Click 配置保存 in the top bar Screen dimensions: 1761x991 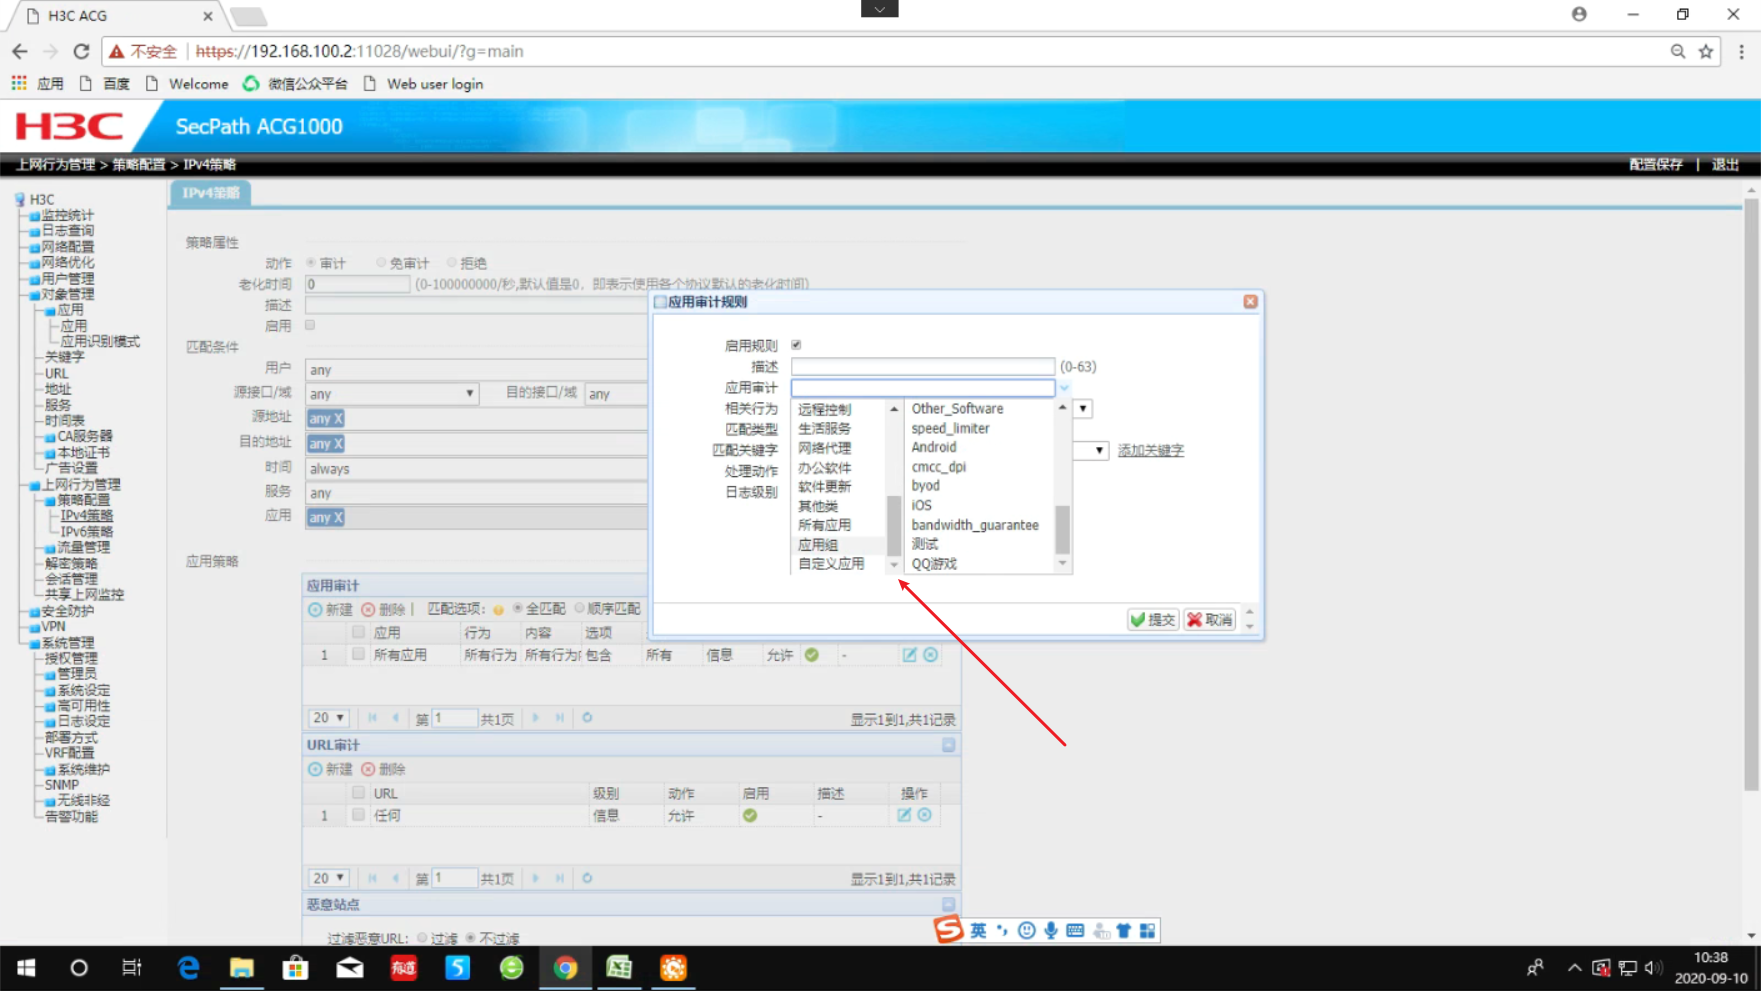click(x=1656, y=164)
